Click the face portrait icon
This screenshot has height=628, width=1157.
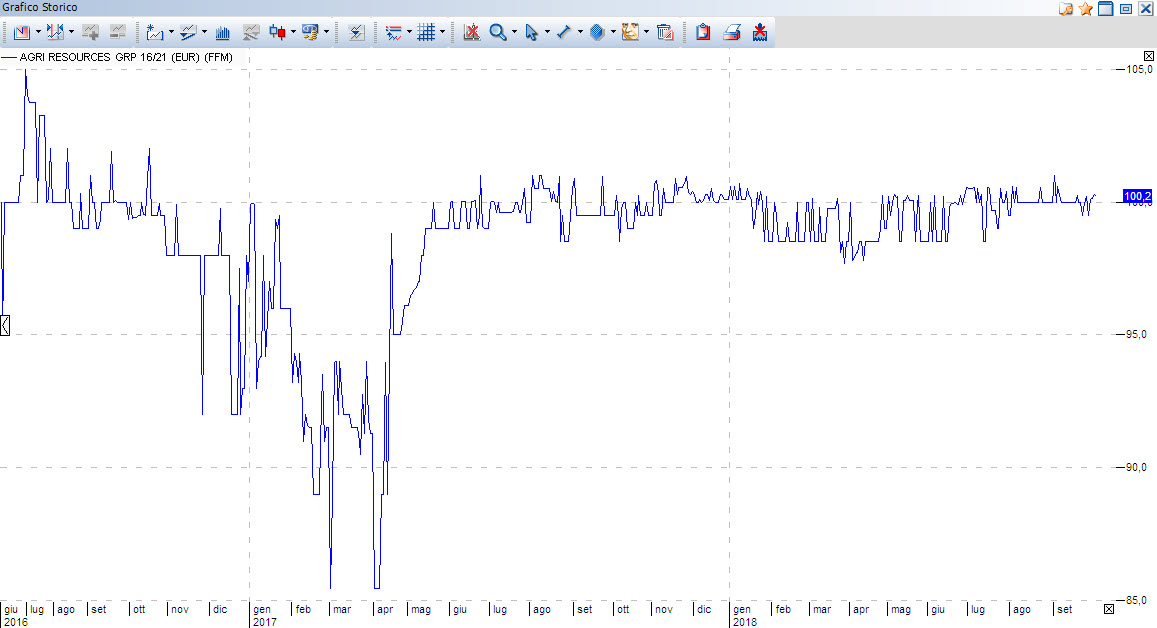coord(630,32)
